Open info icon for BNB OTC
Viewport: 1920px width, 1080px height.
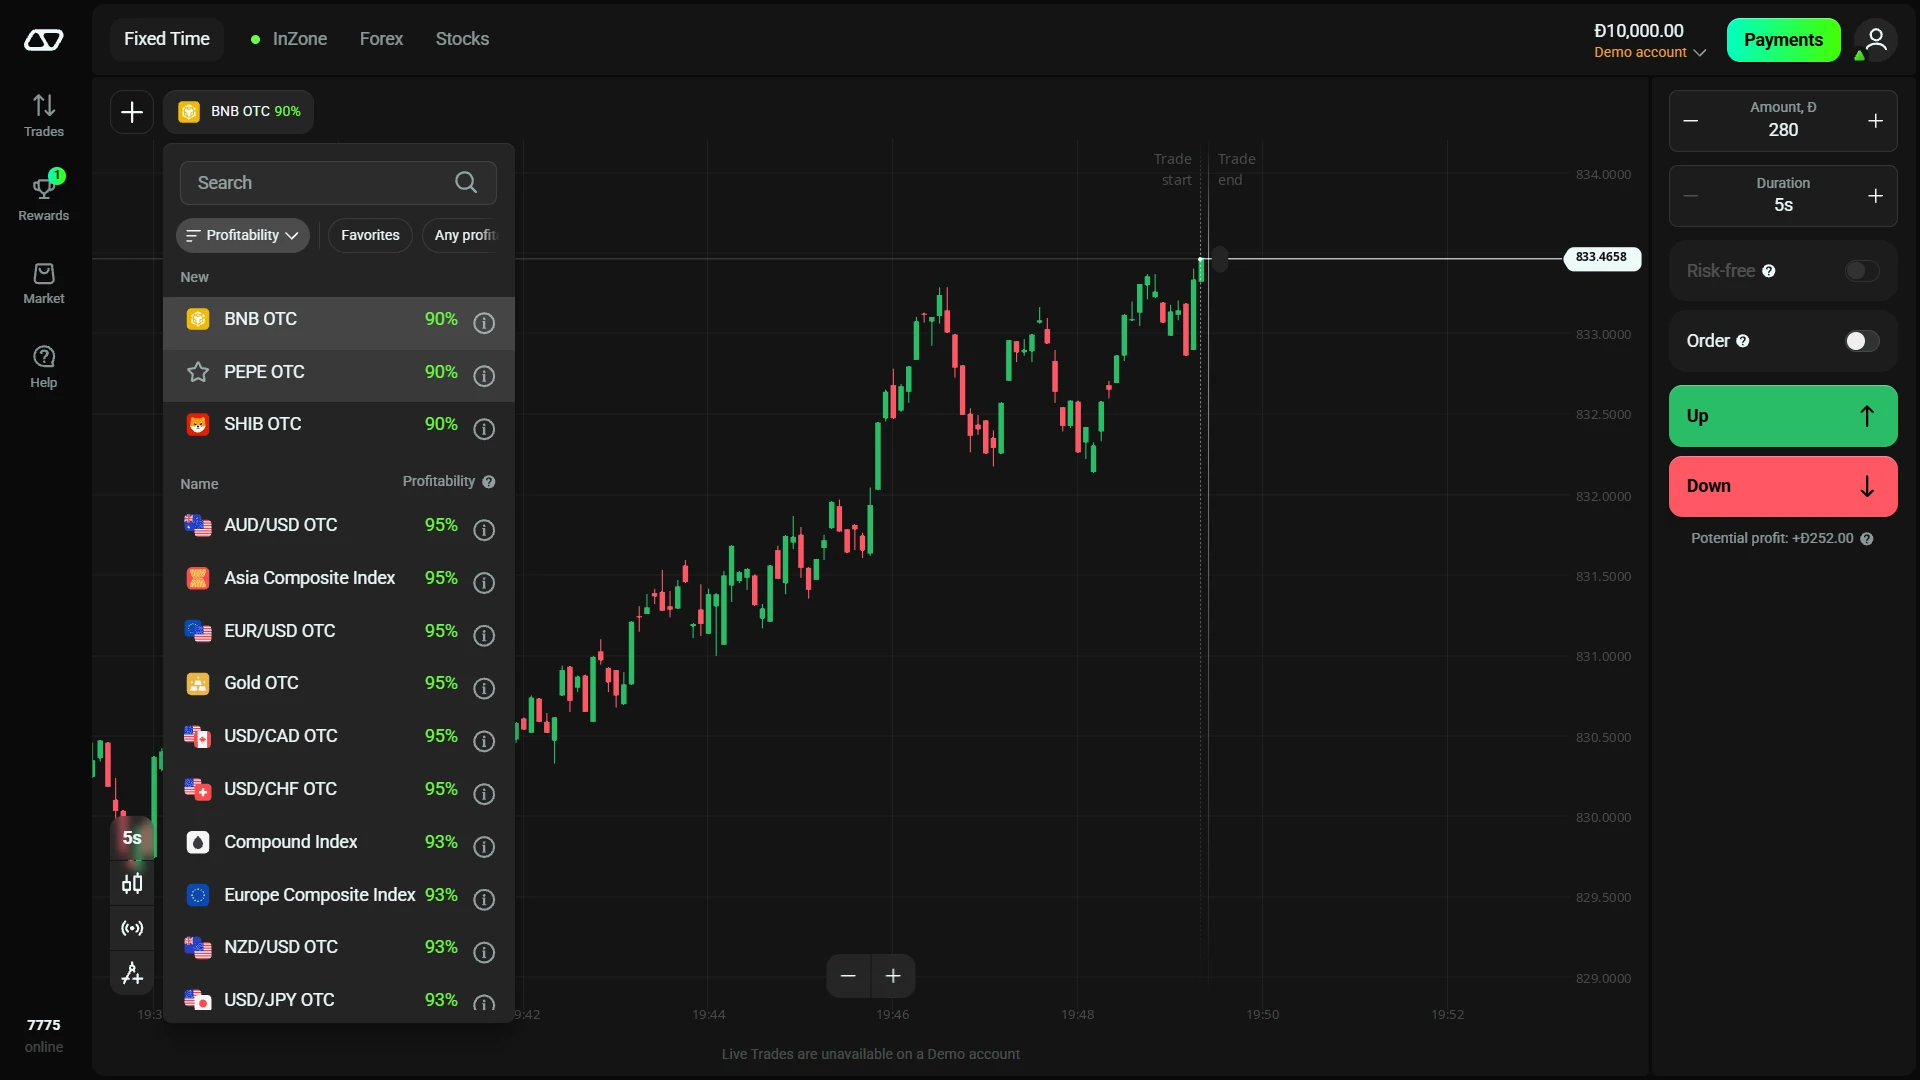[x=484, y=323]
